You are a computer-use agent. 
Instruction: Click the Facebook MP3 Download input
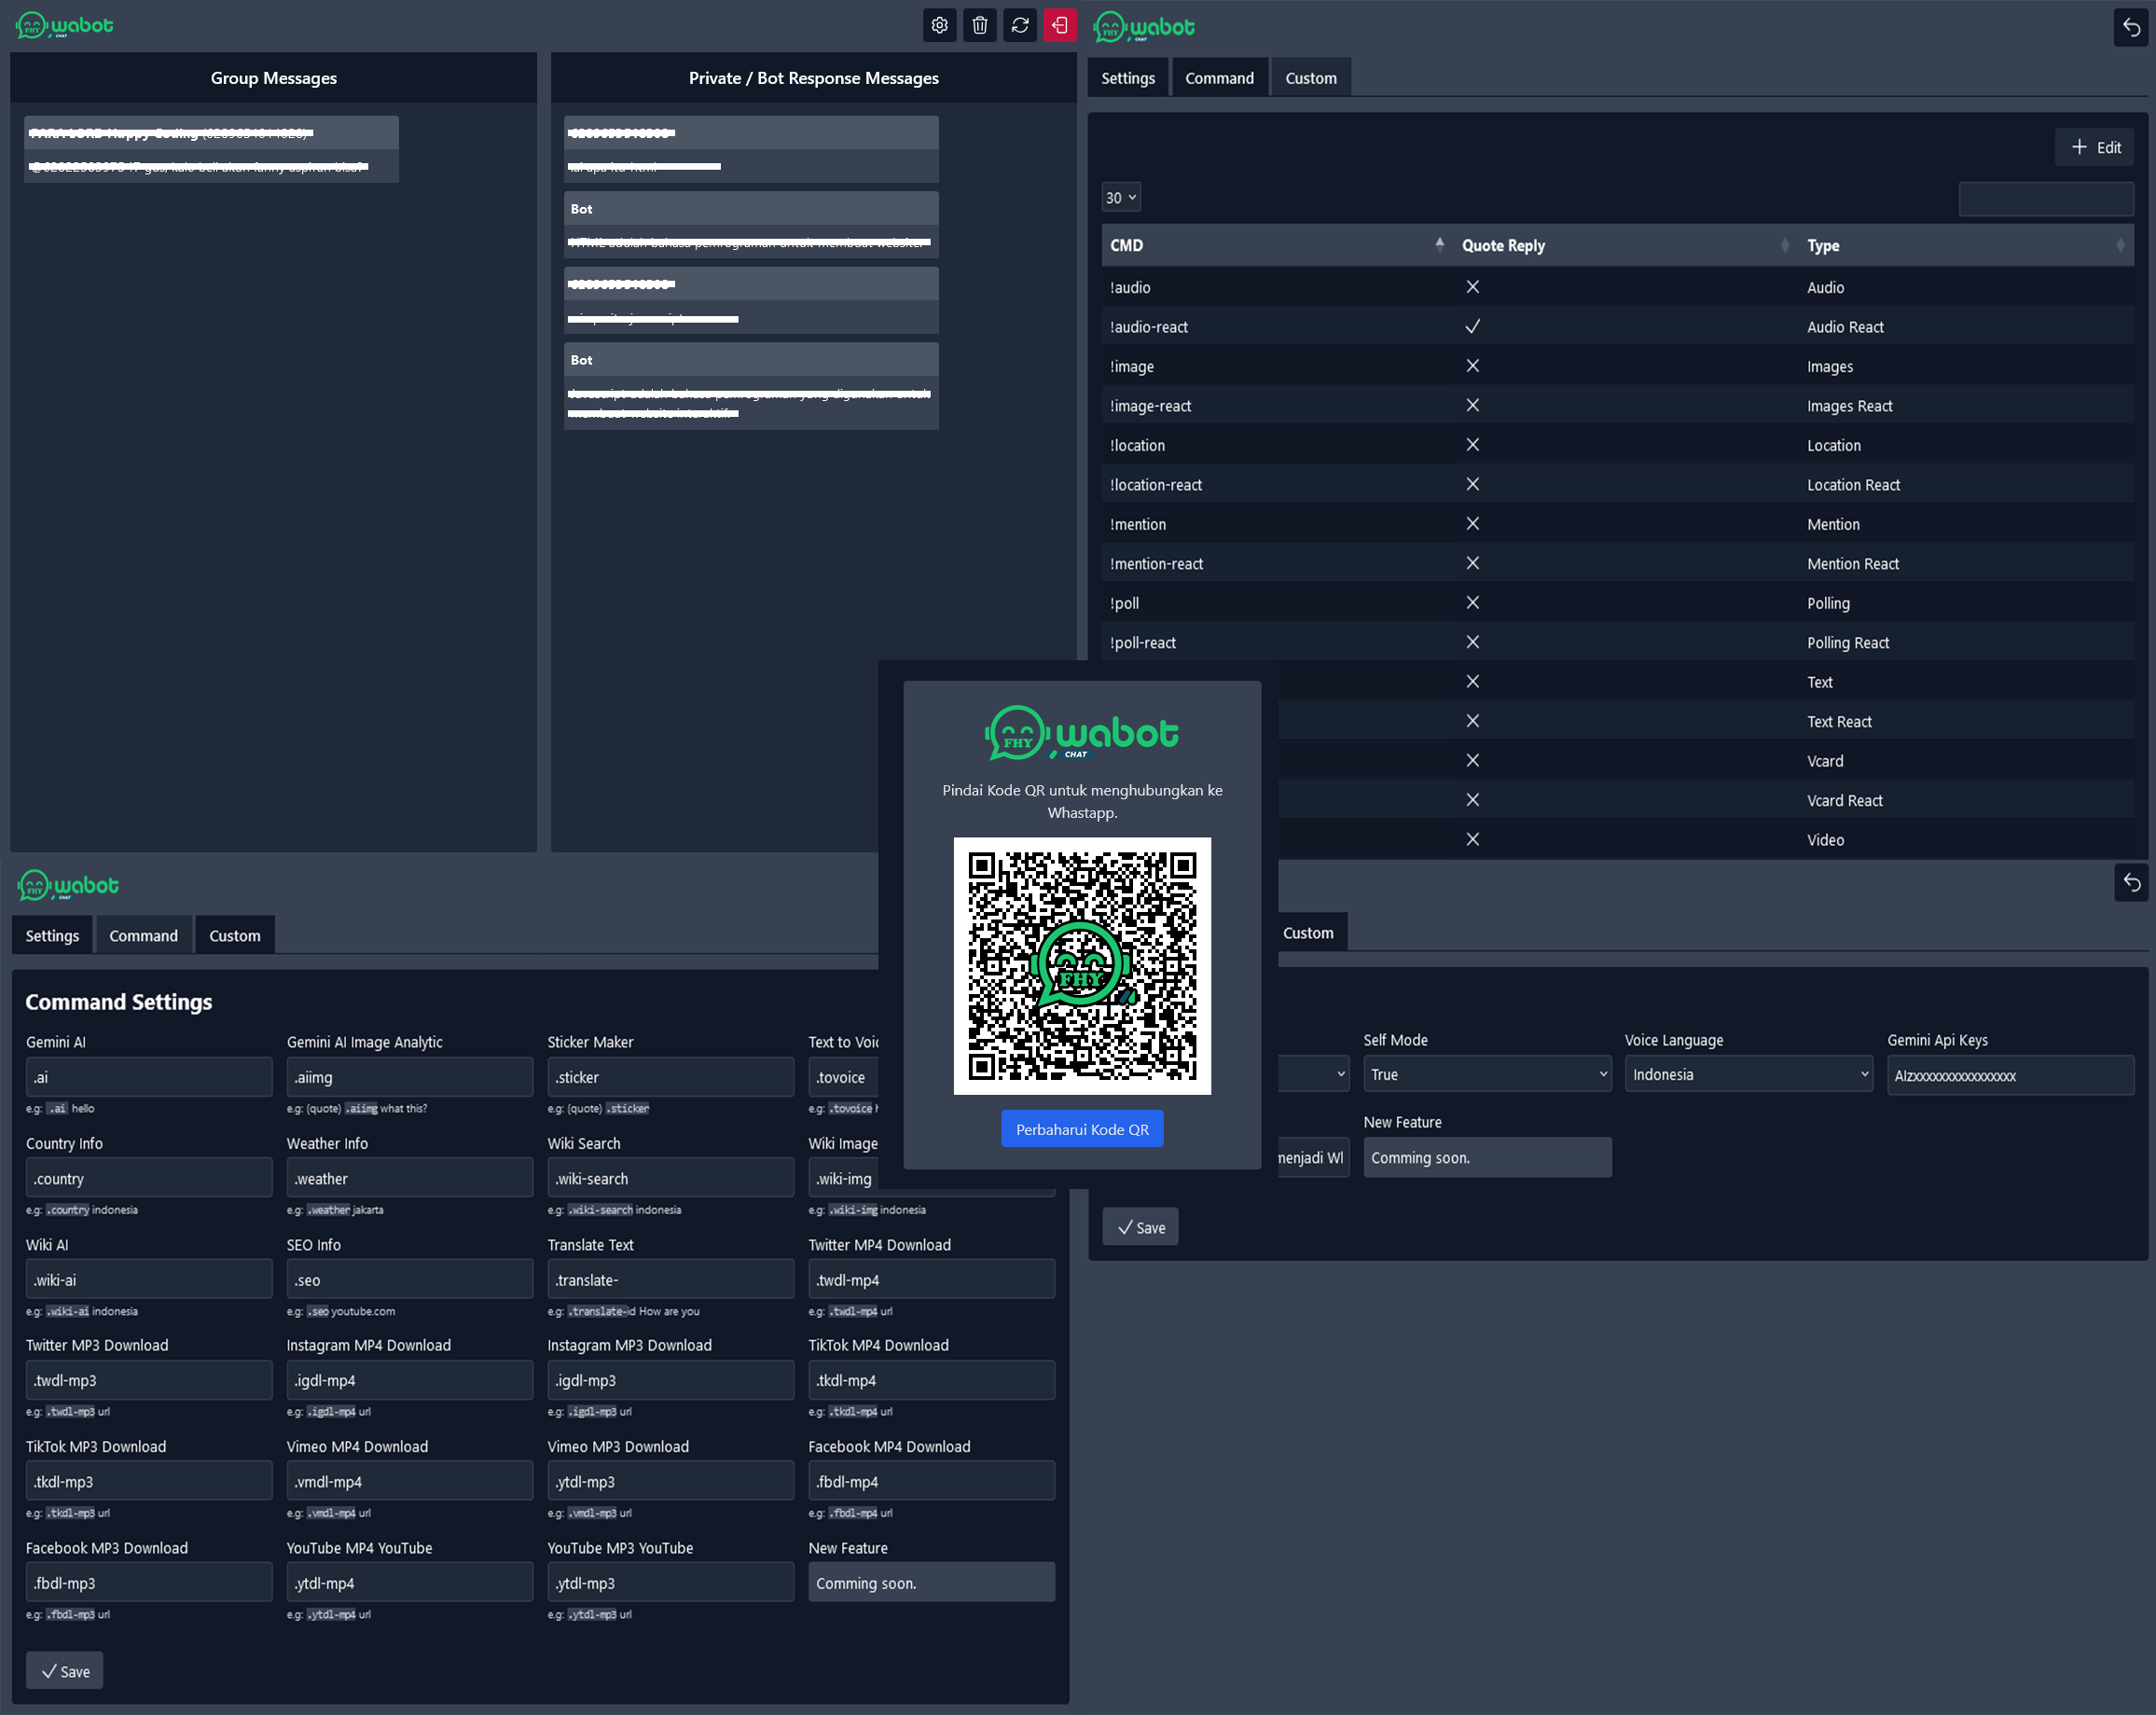coord(149,1583)
